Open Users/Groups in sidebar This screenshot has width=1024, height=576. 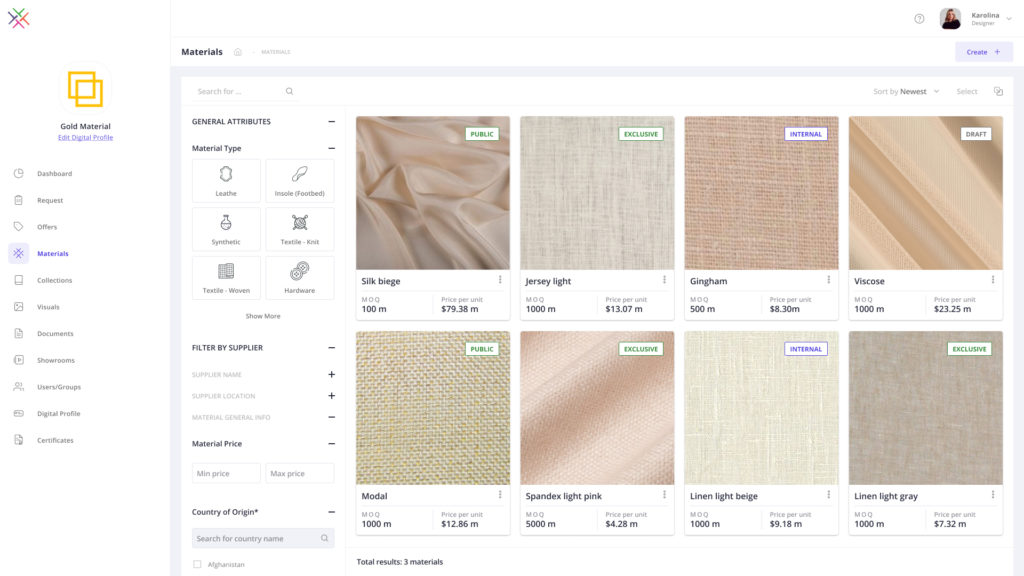(x=59, y=387)
